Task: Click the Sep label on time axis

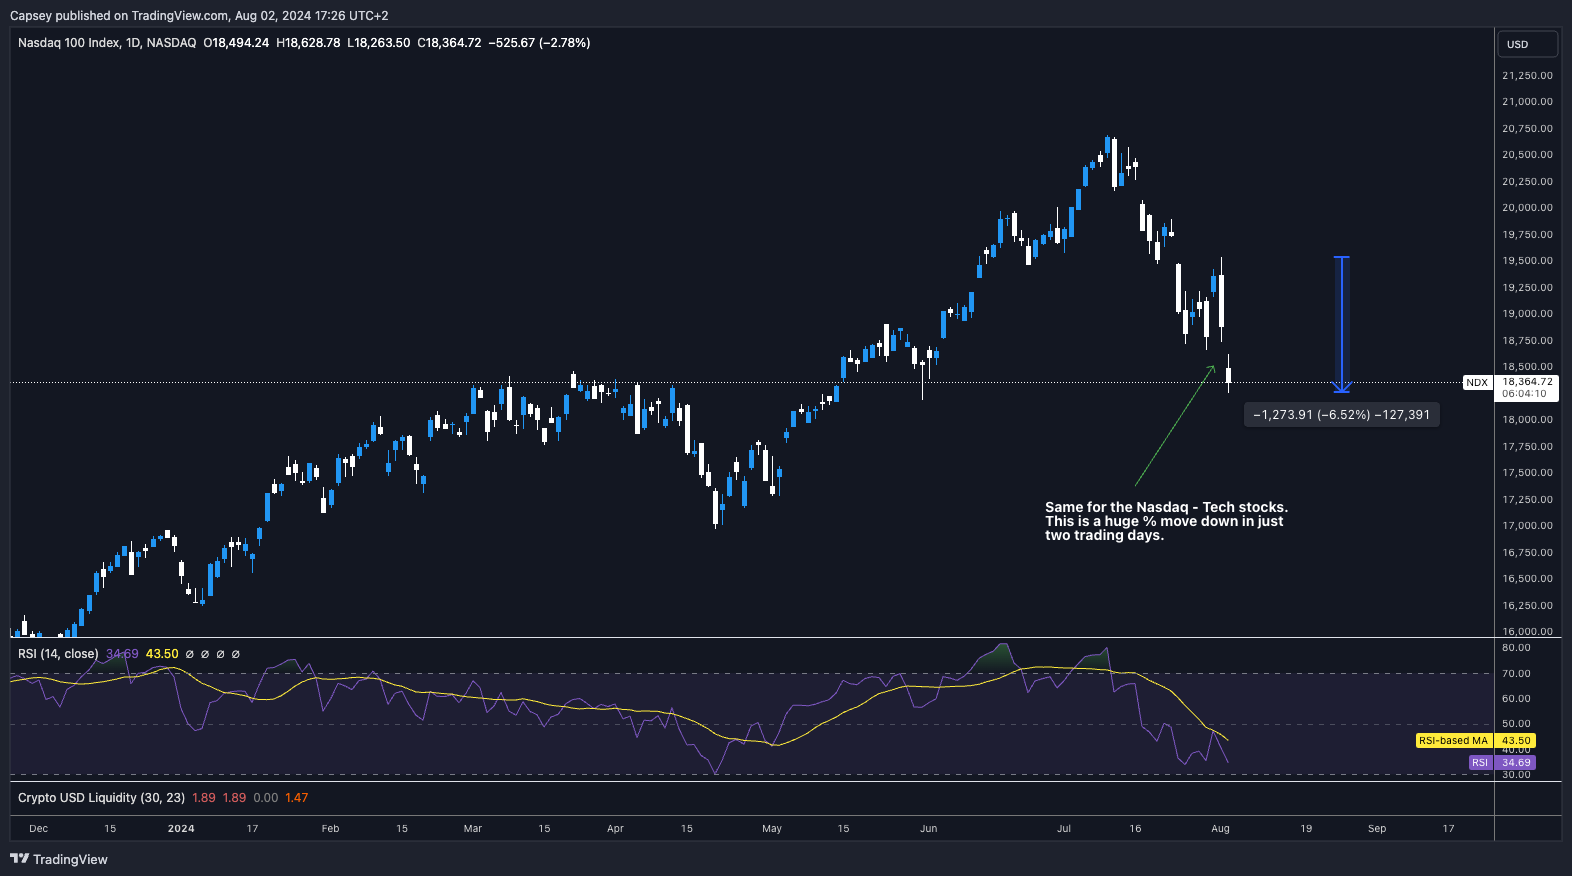Action: click(1377, 829)
